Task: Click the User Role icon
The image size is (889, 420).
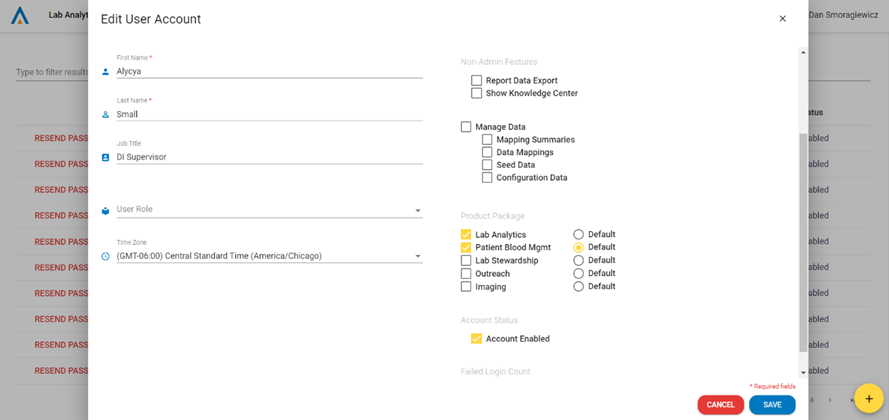Action: pos(106,210)
